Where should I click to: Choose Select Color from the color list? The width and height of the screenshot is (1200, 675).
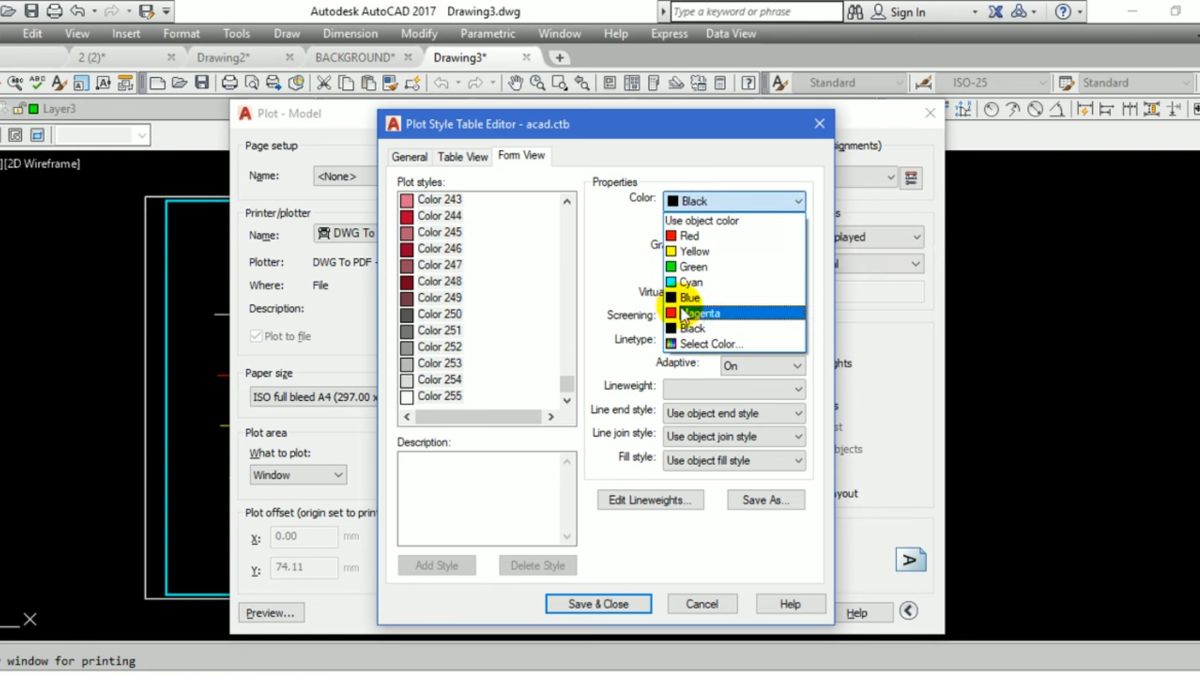click(x=734, y=344)
